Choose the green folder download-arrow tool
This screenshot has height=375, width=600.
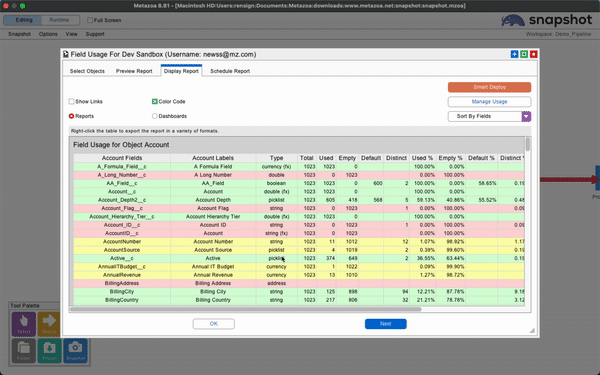(x=49, y=351)
